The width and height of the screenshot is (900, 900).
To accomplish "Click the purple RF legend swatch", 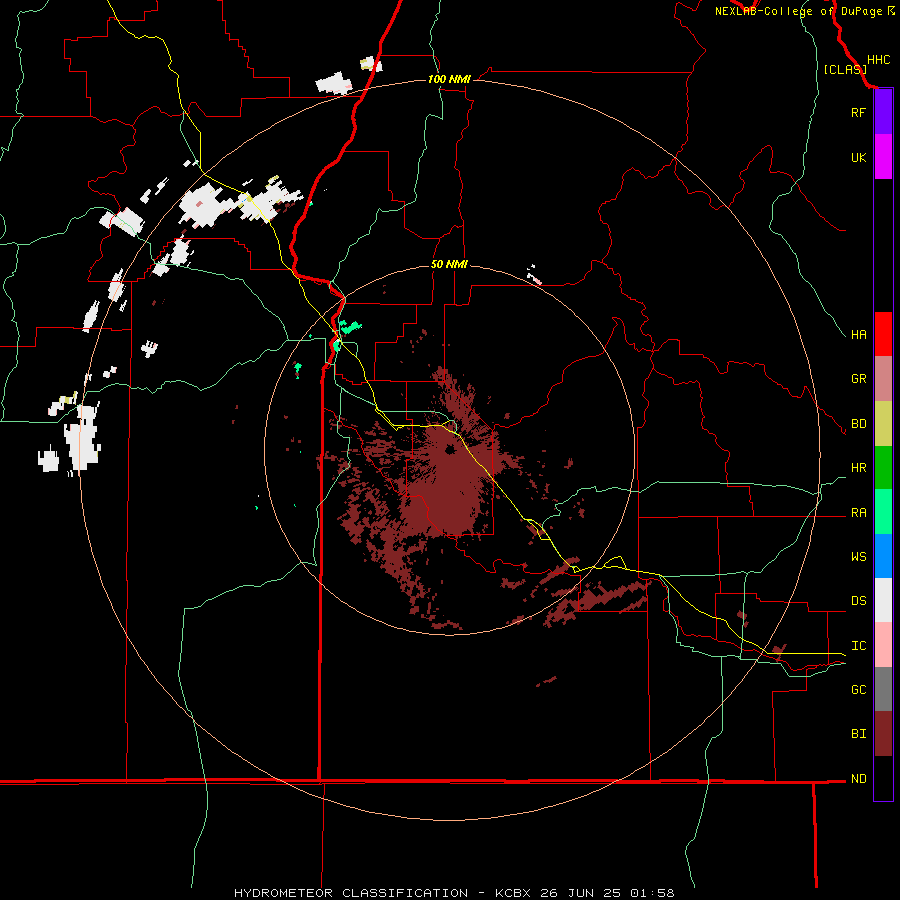I will pos(883,112).
